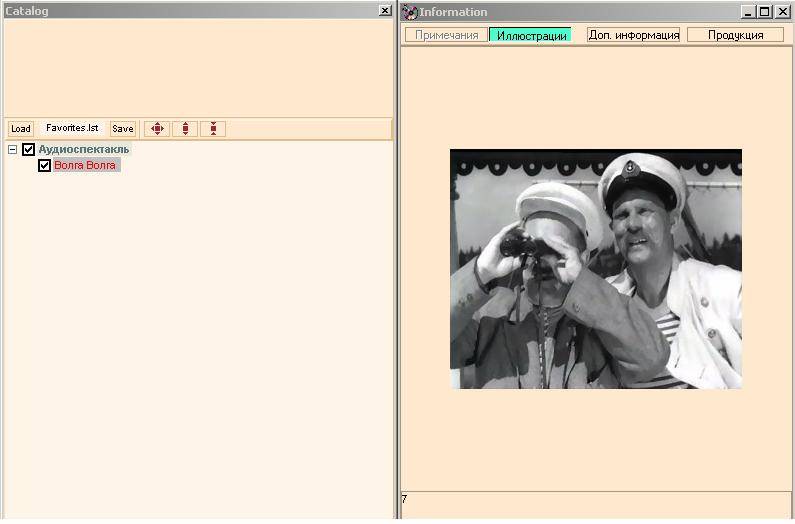Maximize the Information window
Viewport: 795px width, 524px height.
pos(765,12)
